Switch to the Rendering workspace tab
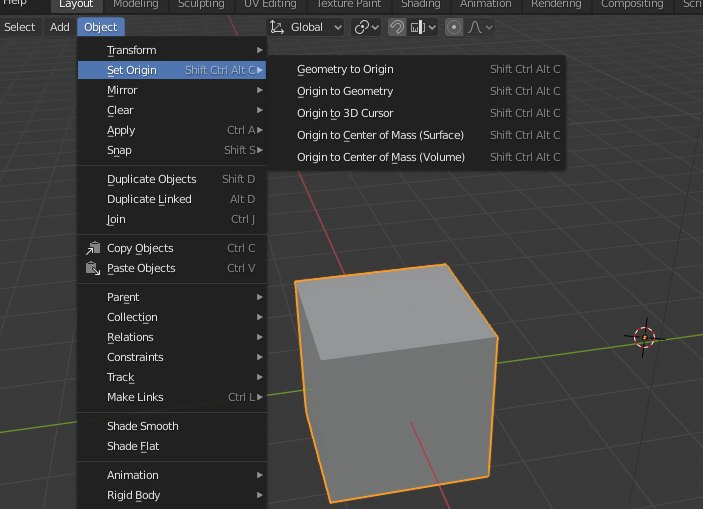This screenshot has width=703, height=509. 556,4
